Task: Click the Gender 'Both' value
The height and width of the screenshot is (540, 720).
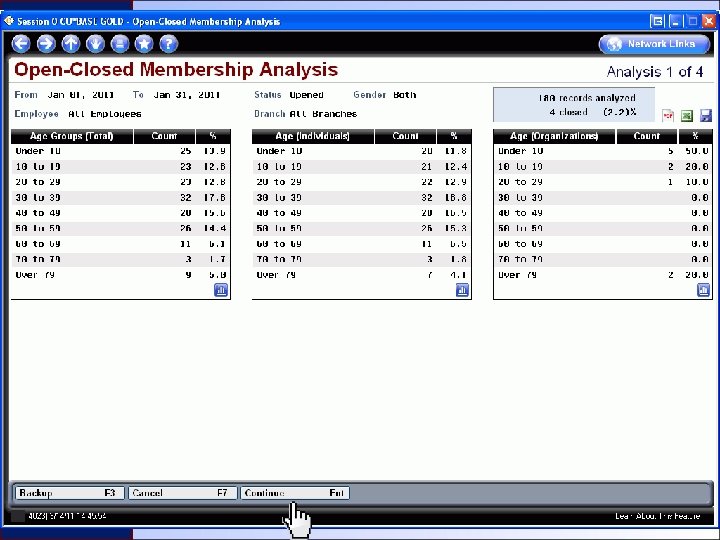Action: click(405, 95)
